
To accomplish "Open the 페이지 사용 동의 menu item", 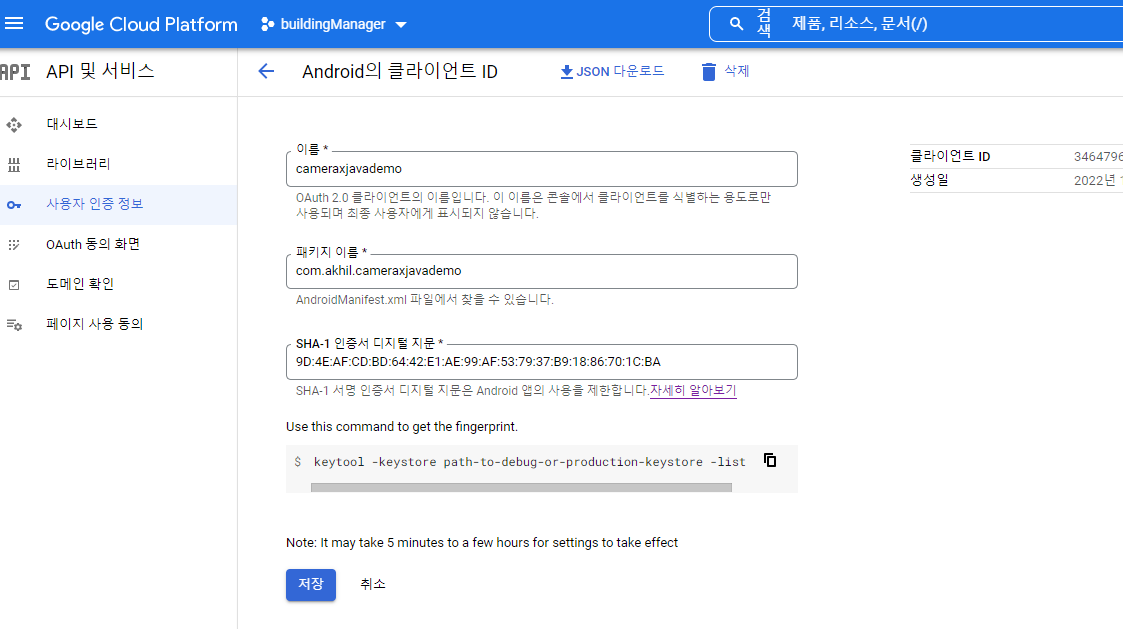I will 118,324.
